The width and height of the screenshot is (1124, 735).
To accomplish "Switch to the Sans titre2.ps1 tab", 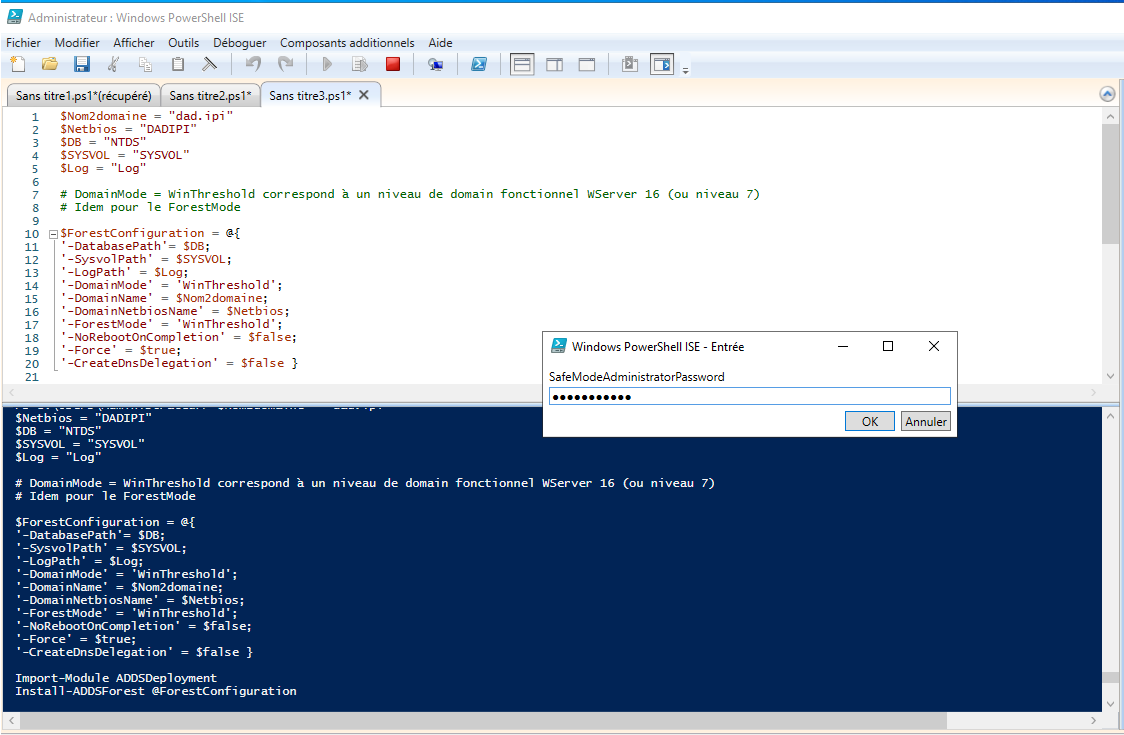I will point(210,95).
